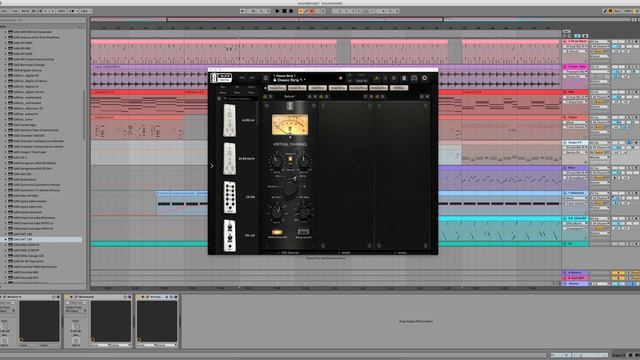Click the arrangement overview loop region bar

(305, 19)
